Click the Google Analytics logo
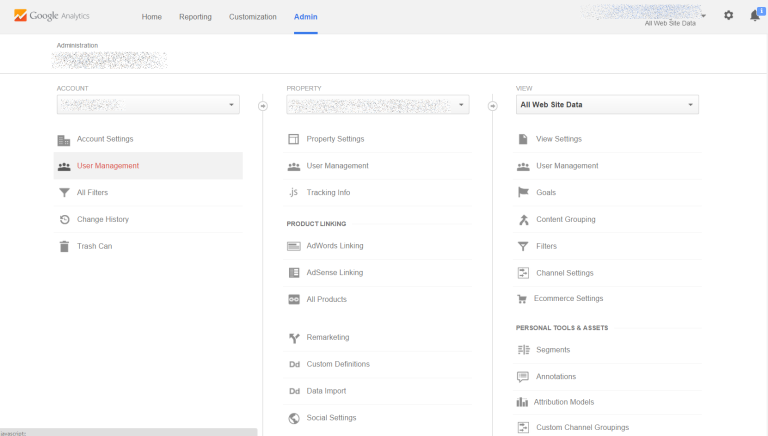The height and width of the screenshot is (436, 768). click(x=52, y=16)
